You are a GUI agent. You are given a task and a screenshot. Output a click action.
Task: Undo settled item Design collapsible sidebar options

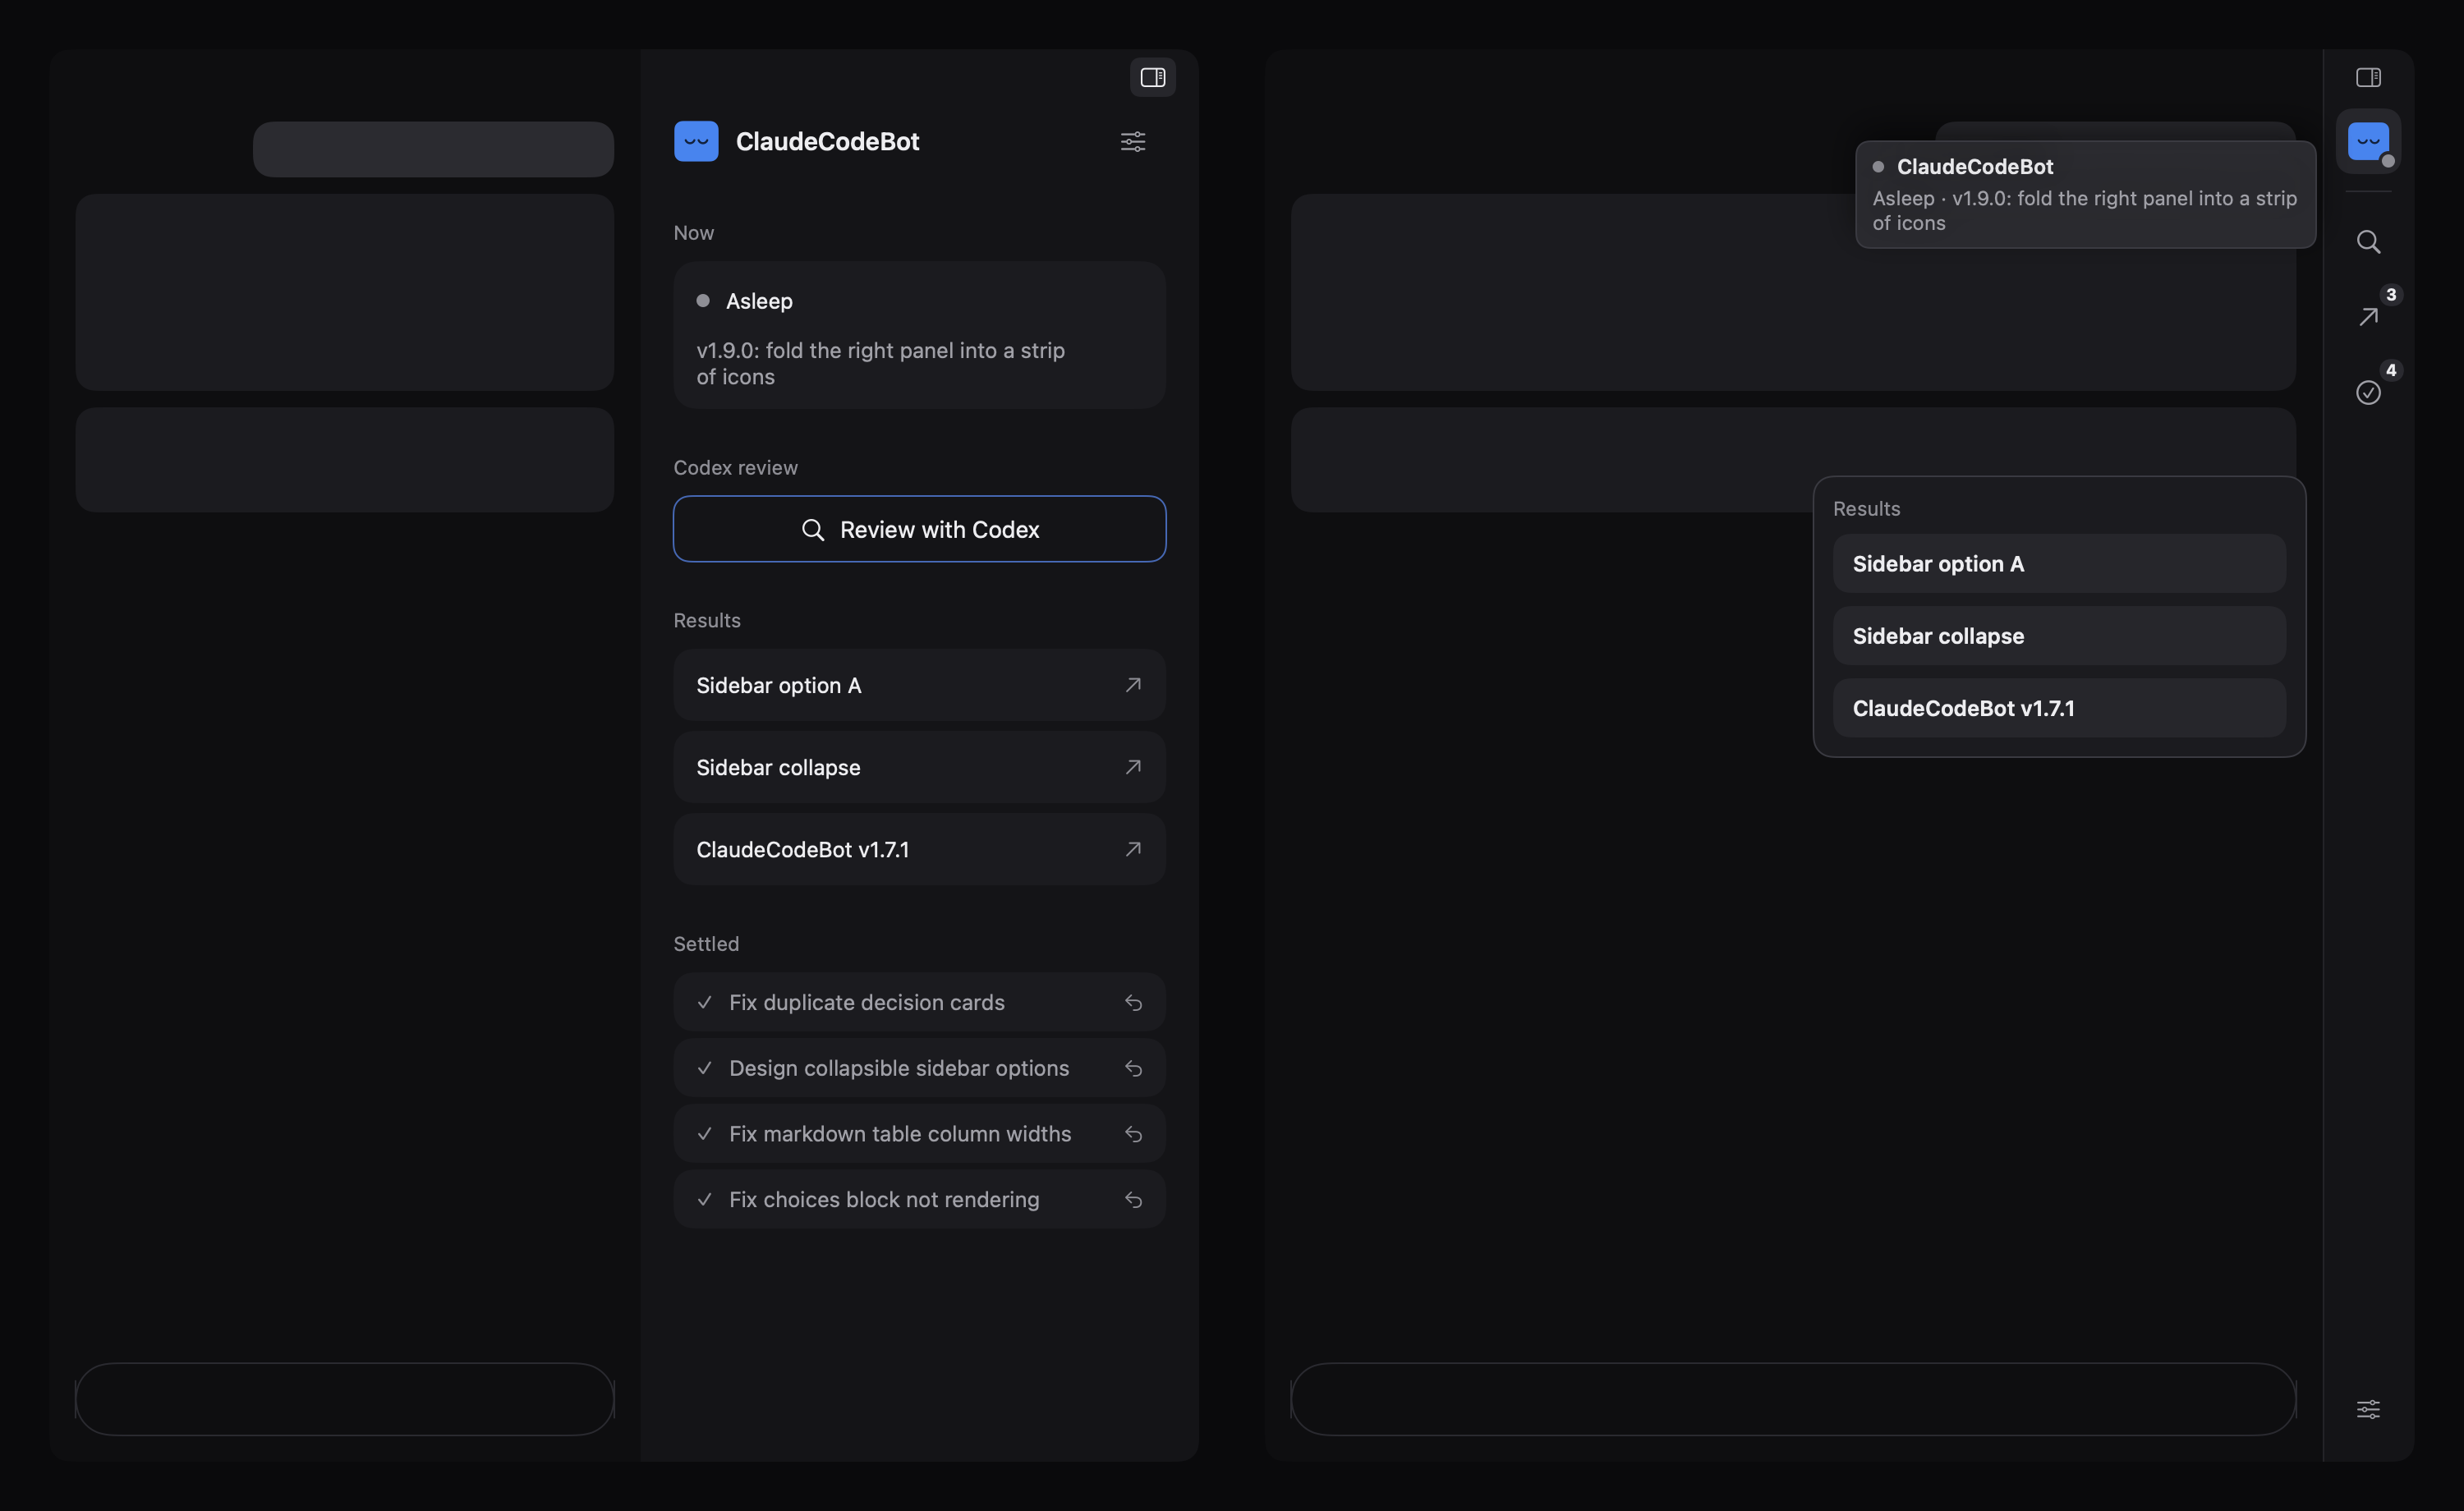click(x=1133, y=1068)
